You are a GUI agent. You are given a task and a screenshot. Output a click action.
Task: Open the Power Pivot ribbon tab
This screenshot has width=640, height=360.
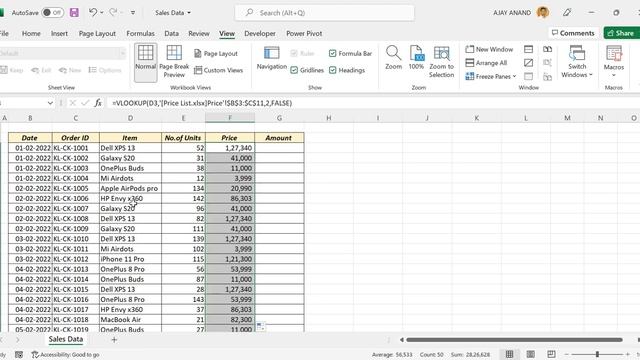(x=304, y=33)
